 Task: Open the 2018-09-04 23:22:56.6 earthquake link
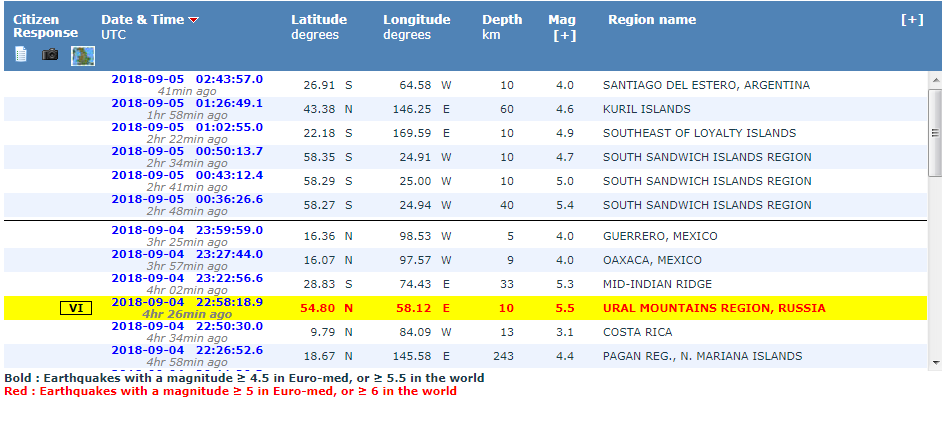point(187,278)
